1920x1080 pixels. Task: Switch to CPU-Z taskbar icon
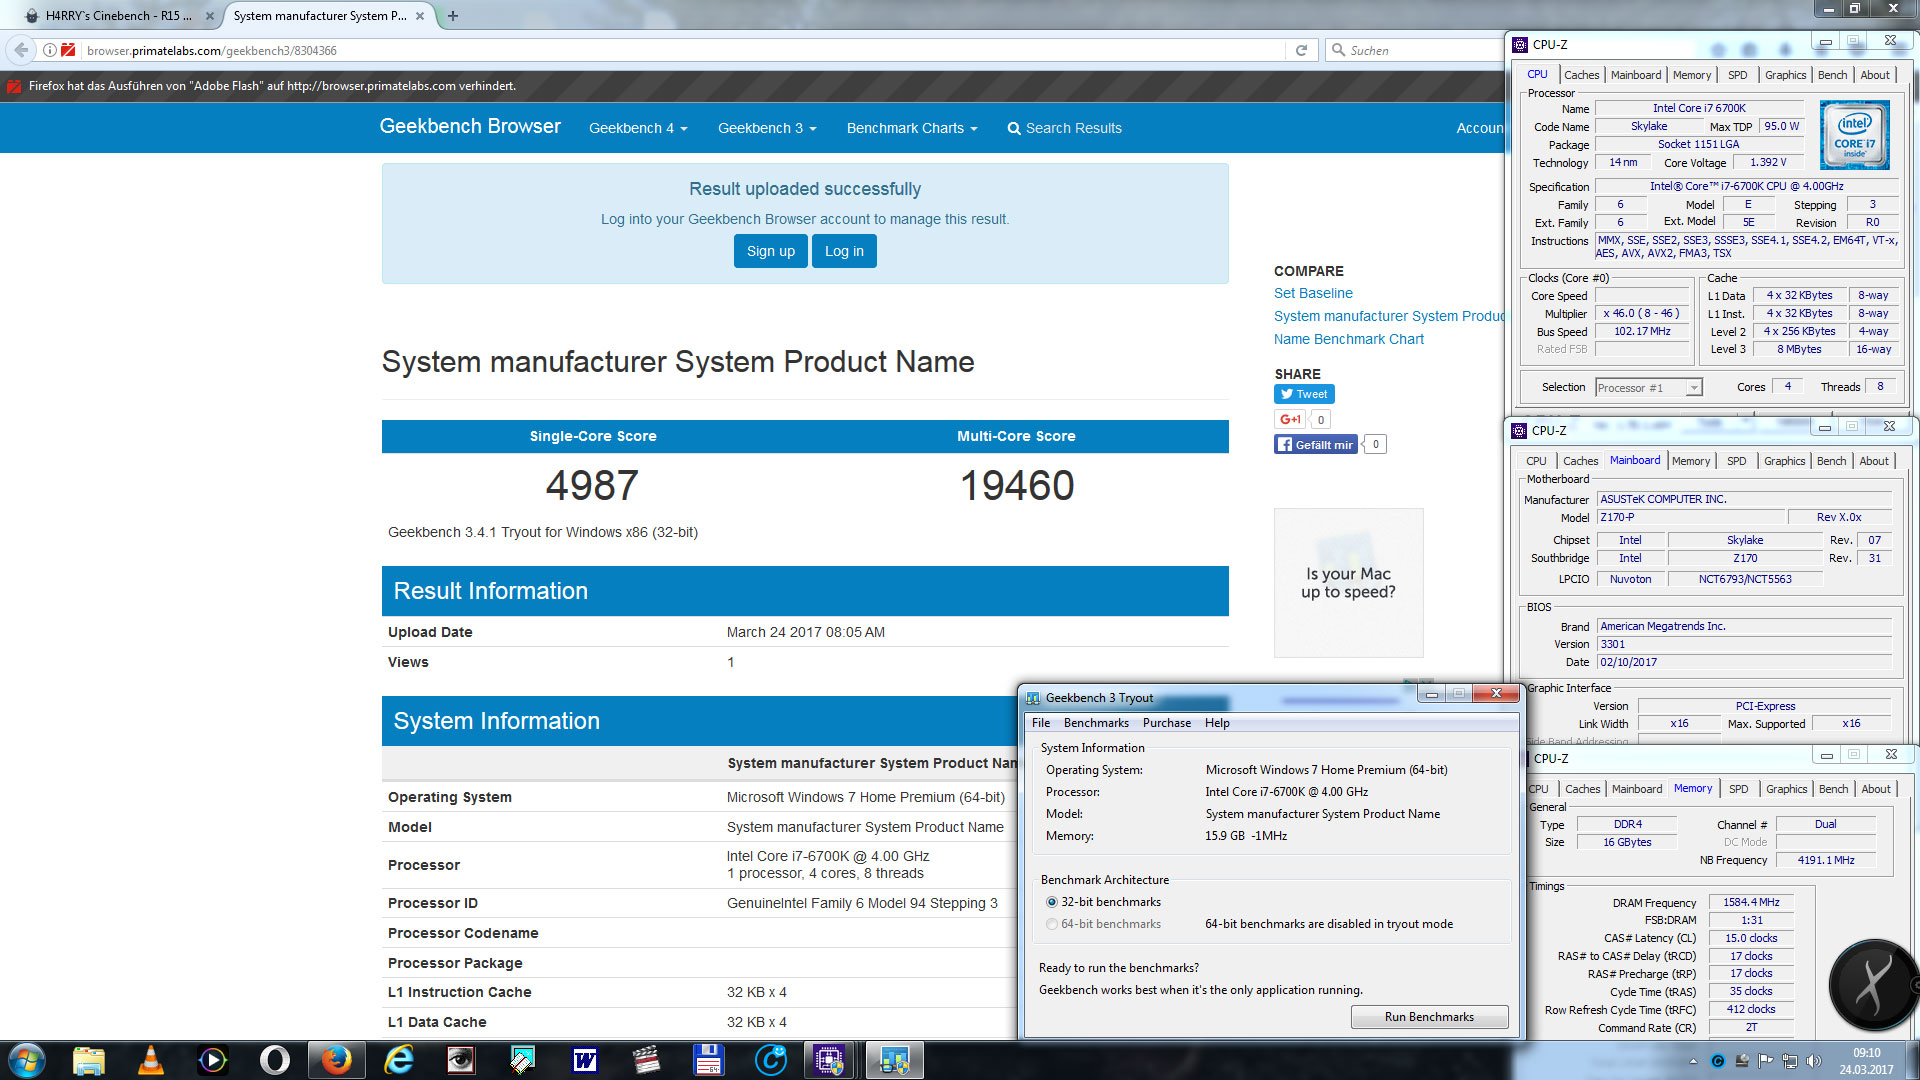coord(830,1060)
